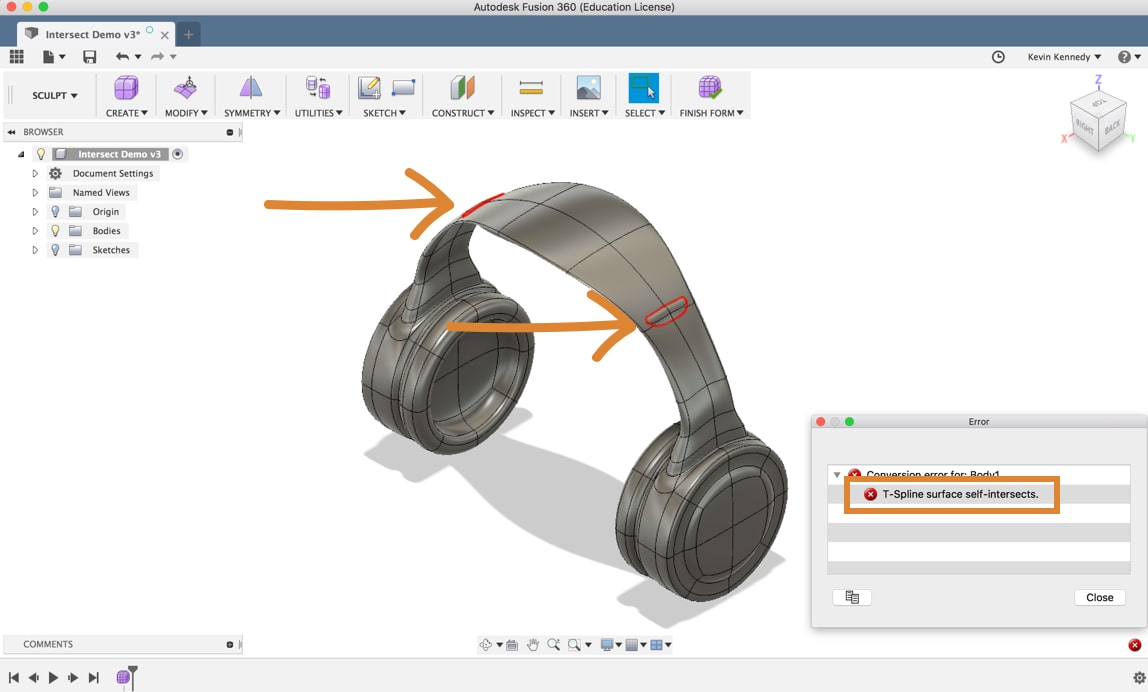Image resolution: width=1148 pixels, height=692 pixels.
Task: Hide the Sketches folder with its lightbulb
Action: [55, 250]
